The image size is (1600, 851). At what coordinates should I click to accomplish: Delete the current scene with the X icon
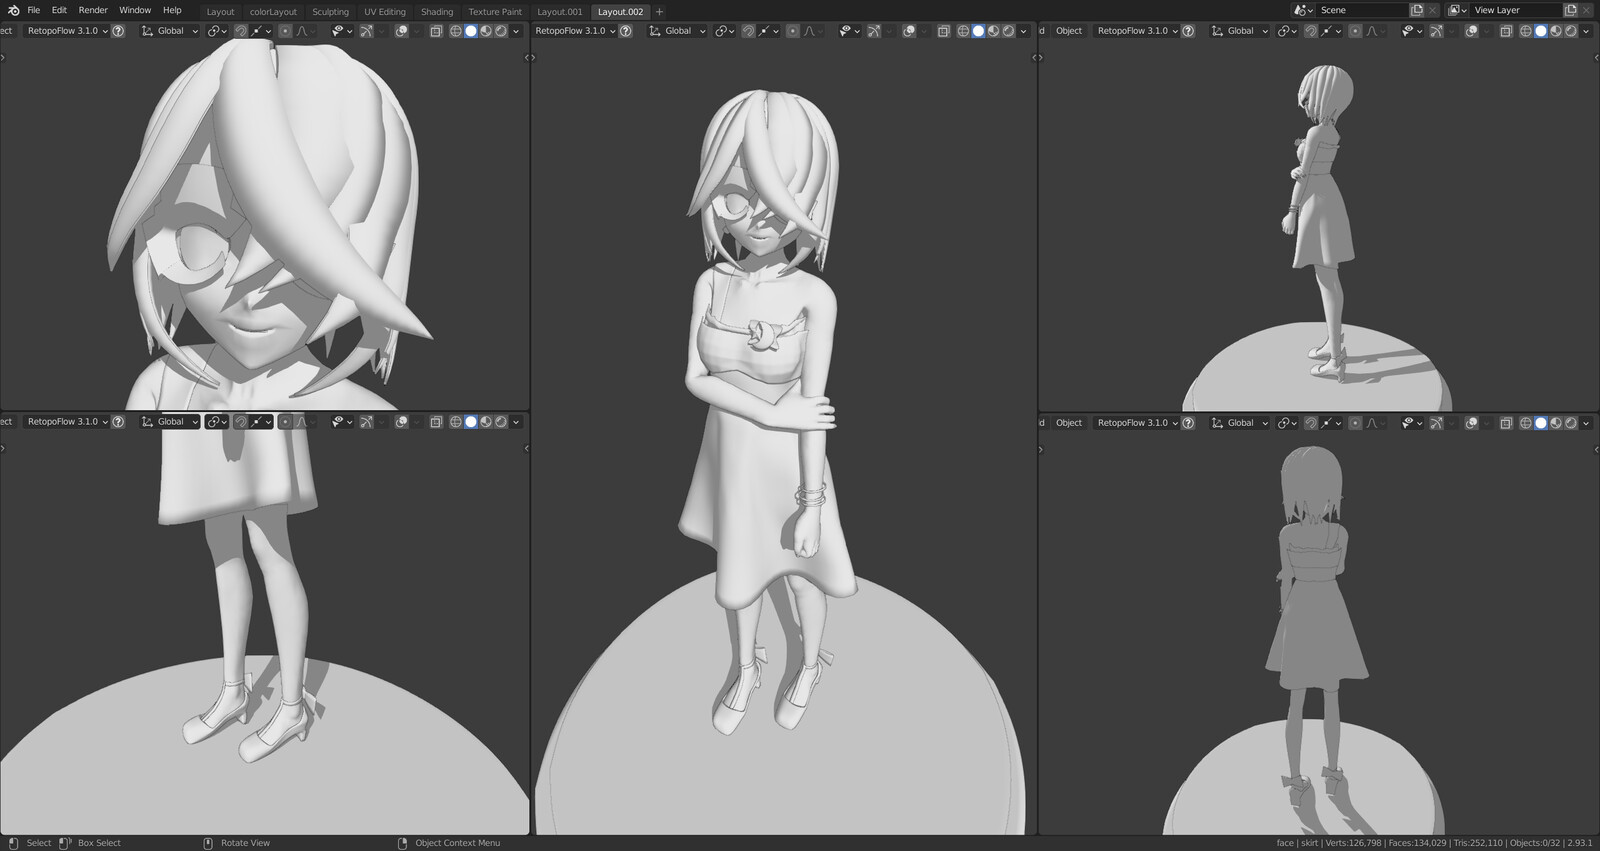(x=1433, y=10)
